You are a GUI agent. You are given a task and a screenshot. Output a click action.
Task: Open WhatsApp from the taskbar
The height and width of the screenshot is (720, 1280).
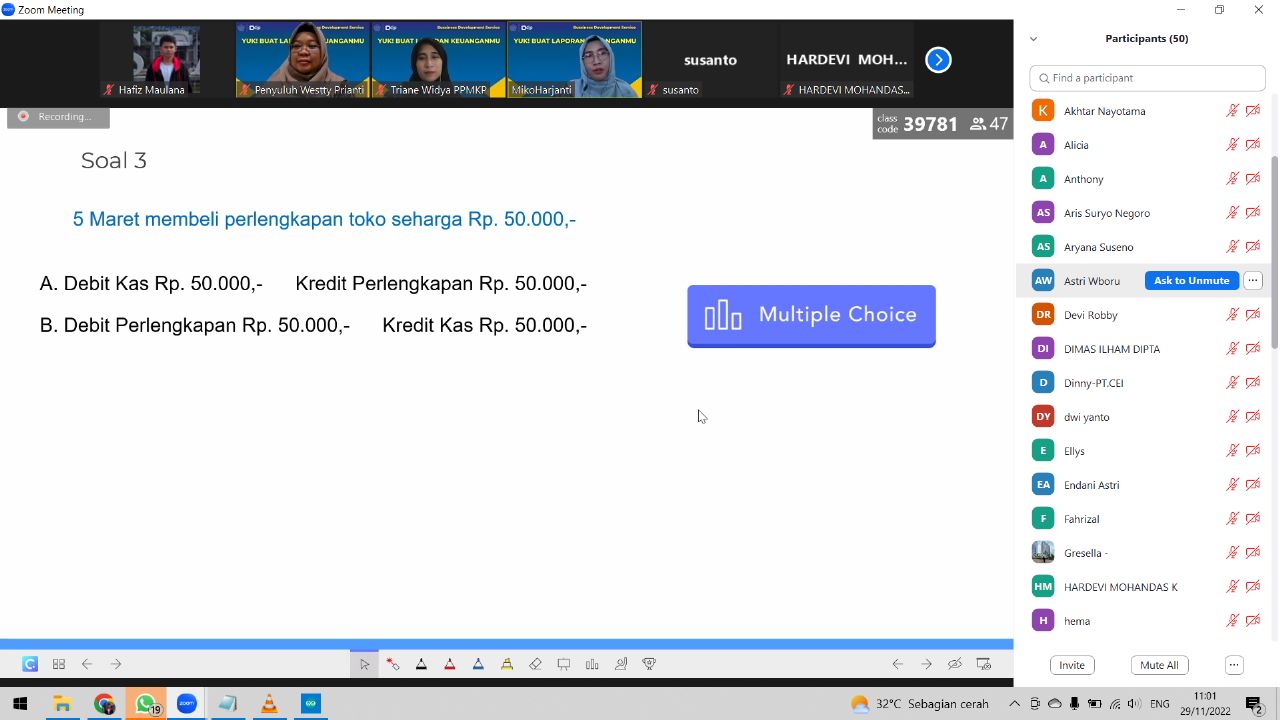coord(146,704)
